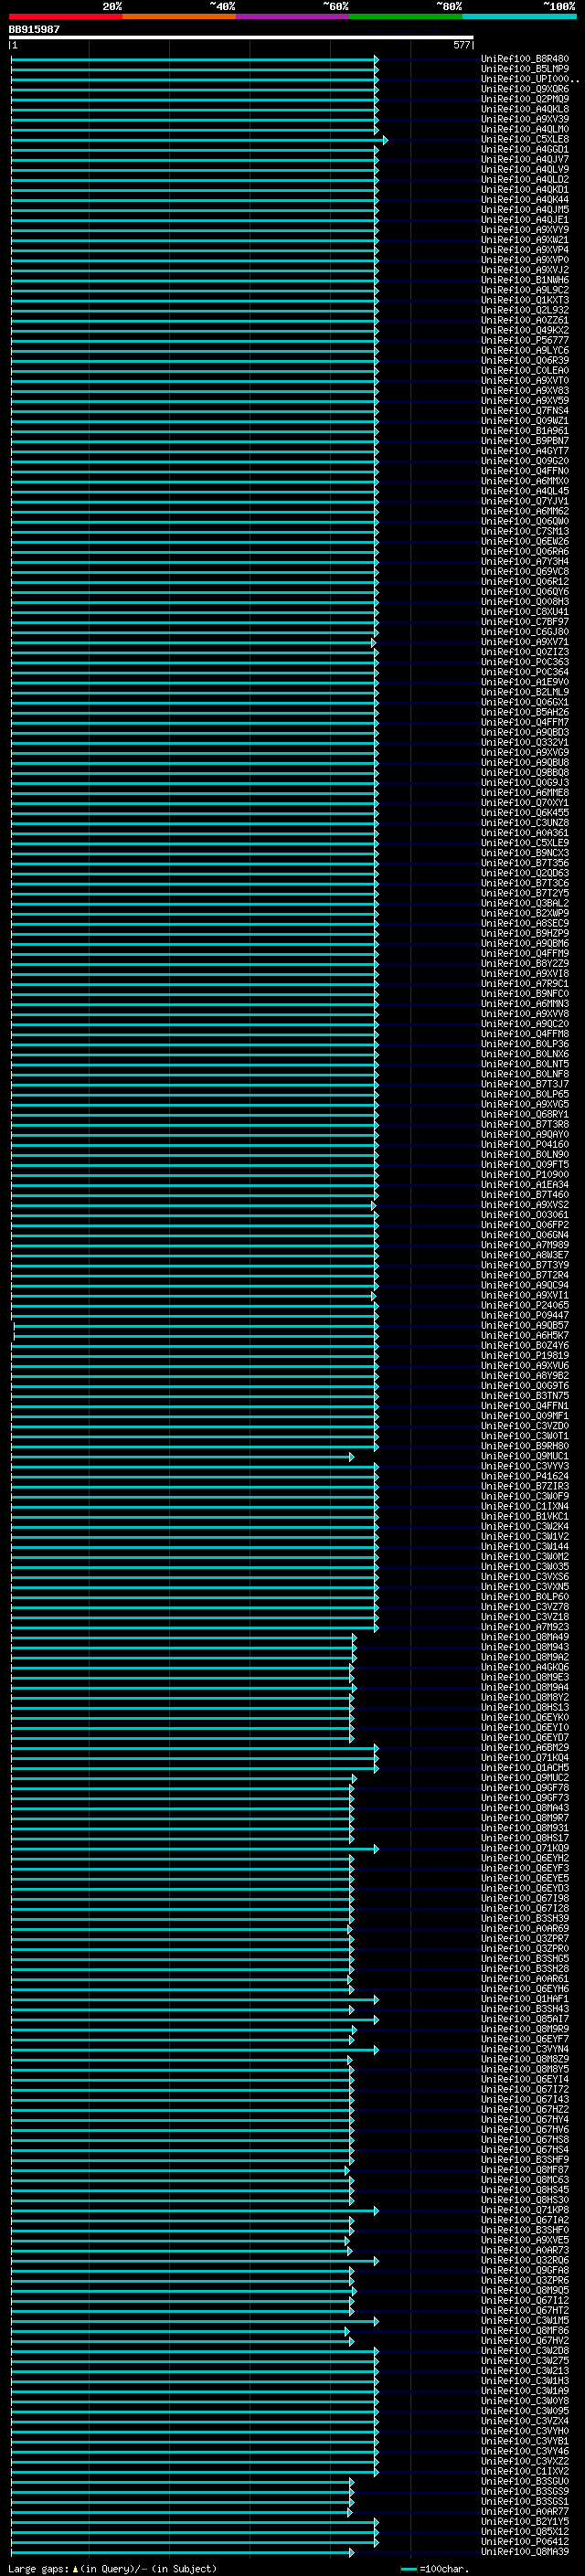Open hit UniRef100_Q9XQR6
Screen dimensions: 585x2576
pos(525,89)
